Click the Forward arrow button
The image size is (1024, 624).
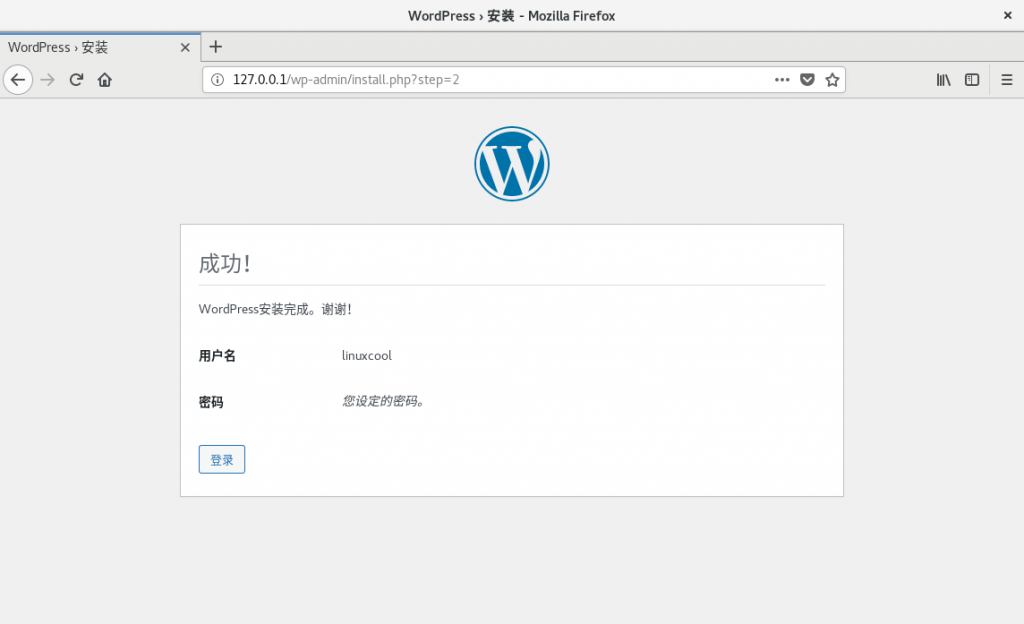click(47, 80)
